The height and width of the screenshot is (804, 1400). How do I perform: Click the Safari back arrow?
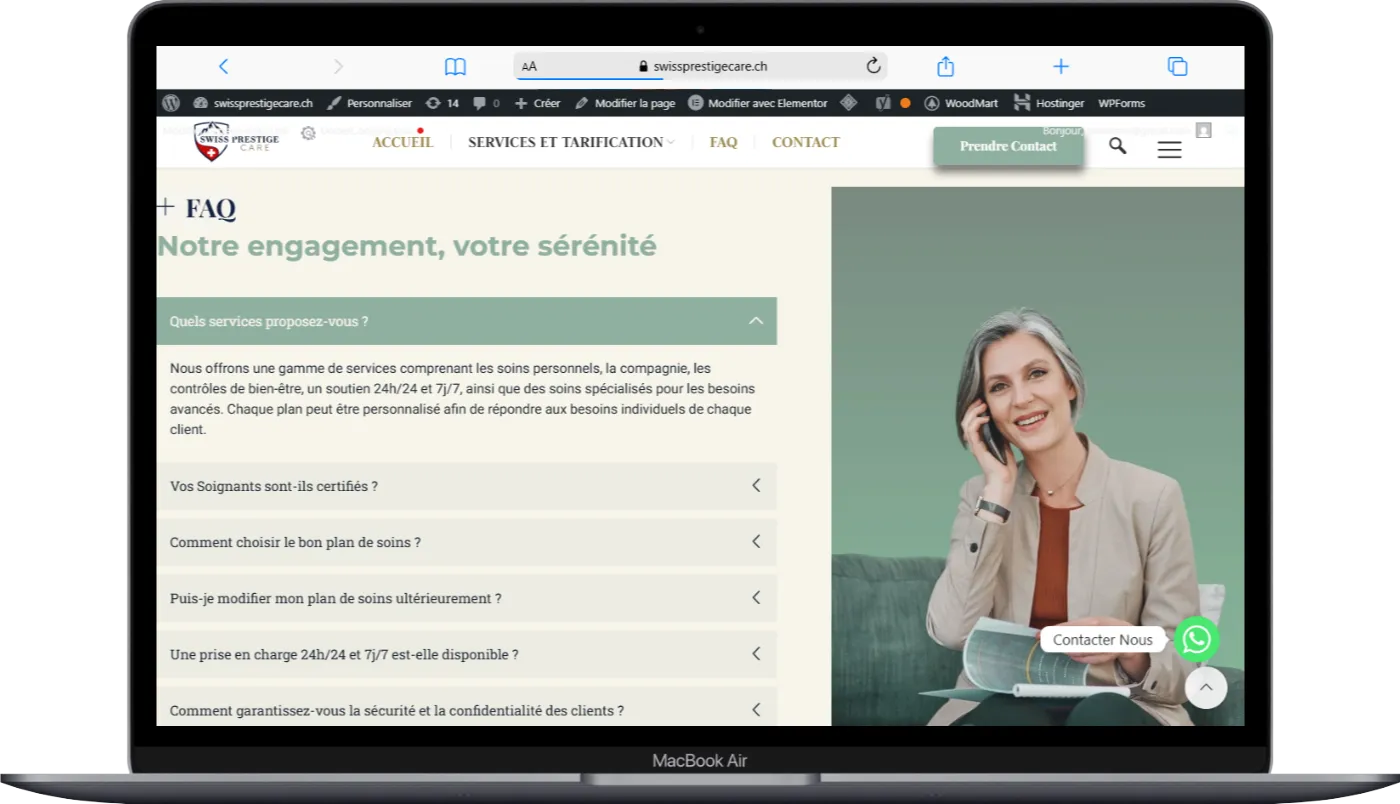coord(223,66)
